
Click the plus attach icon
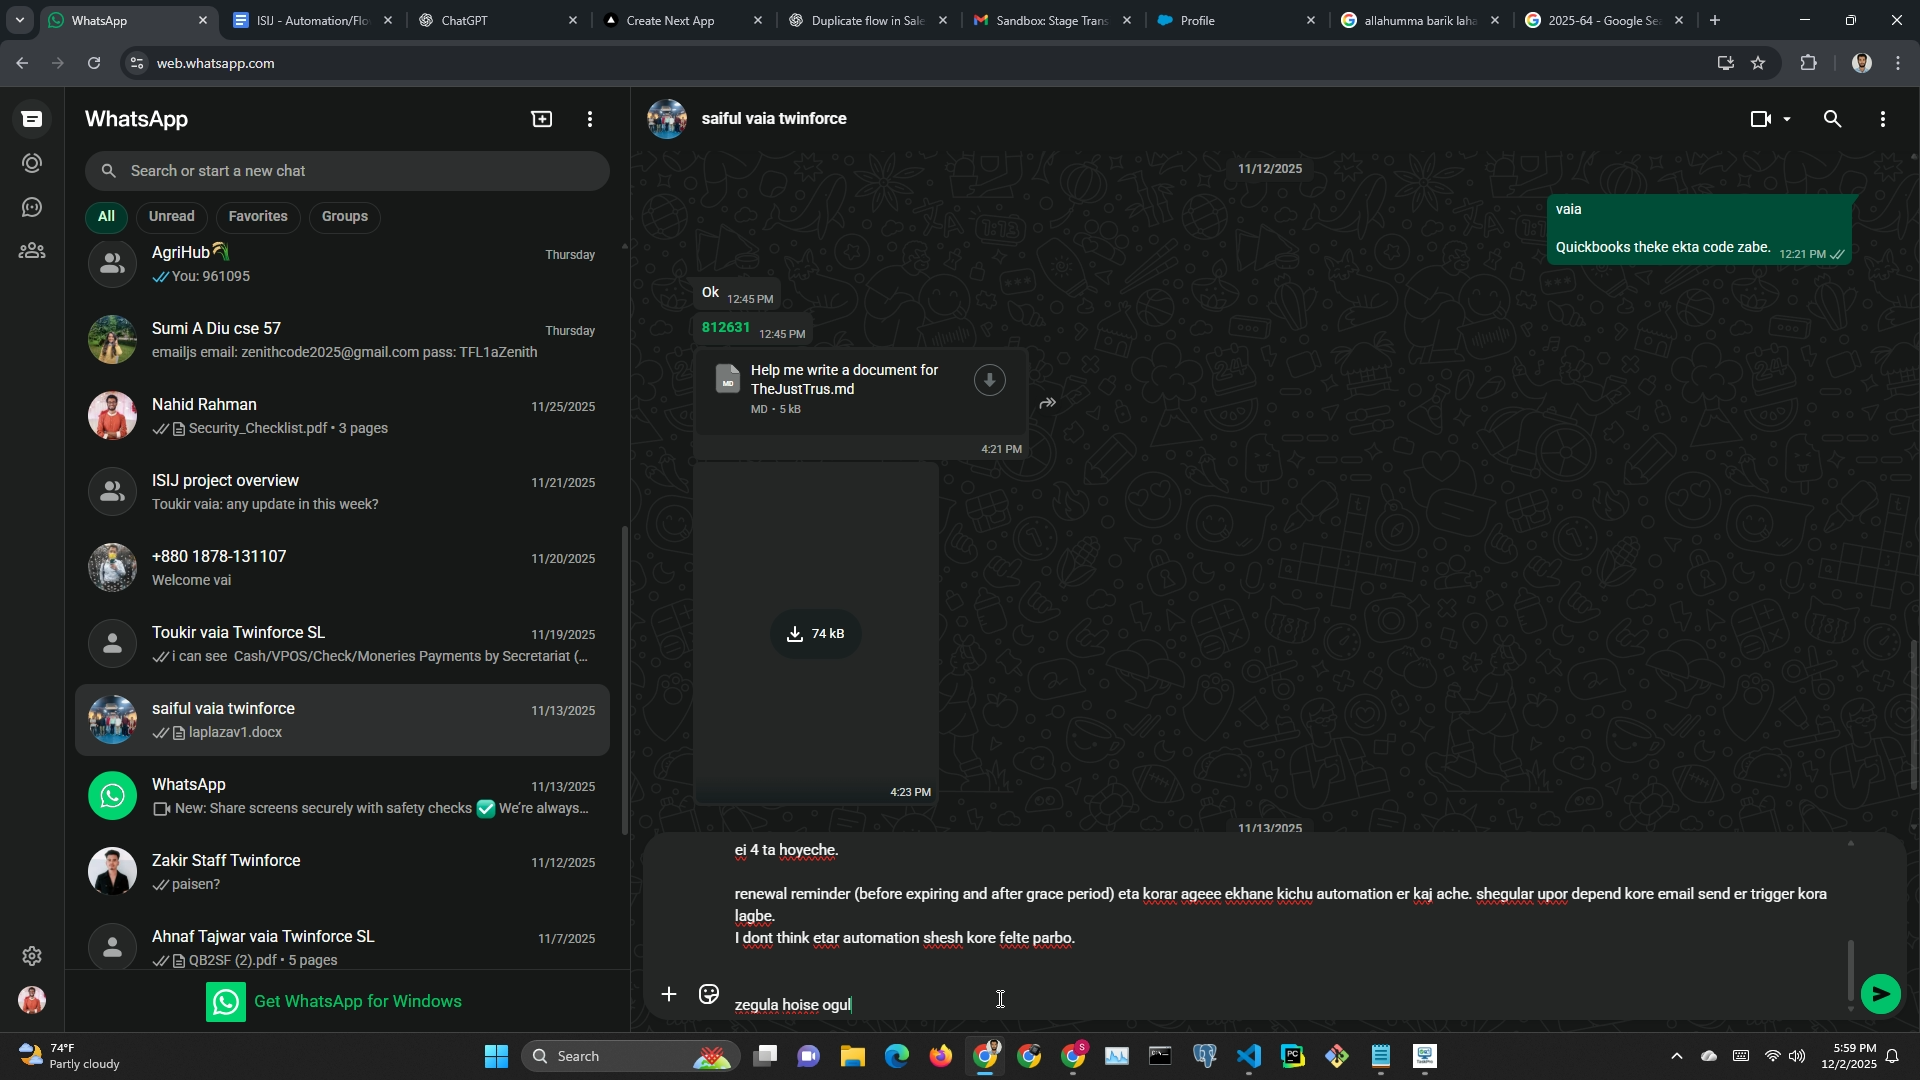coord(669,994)
